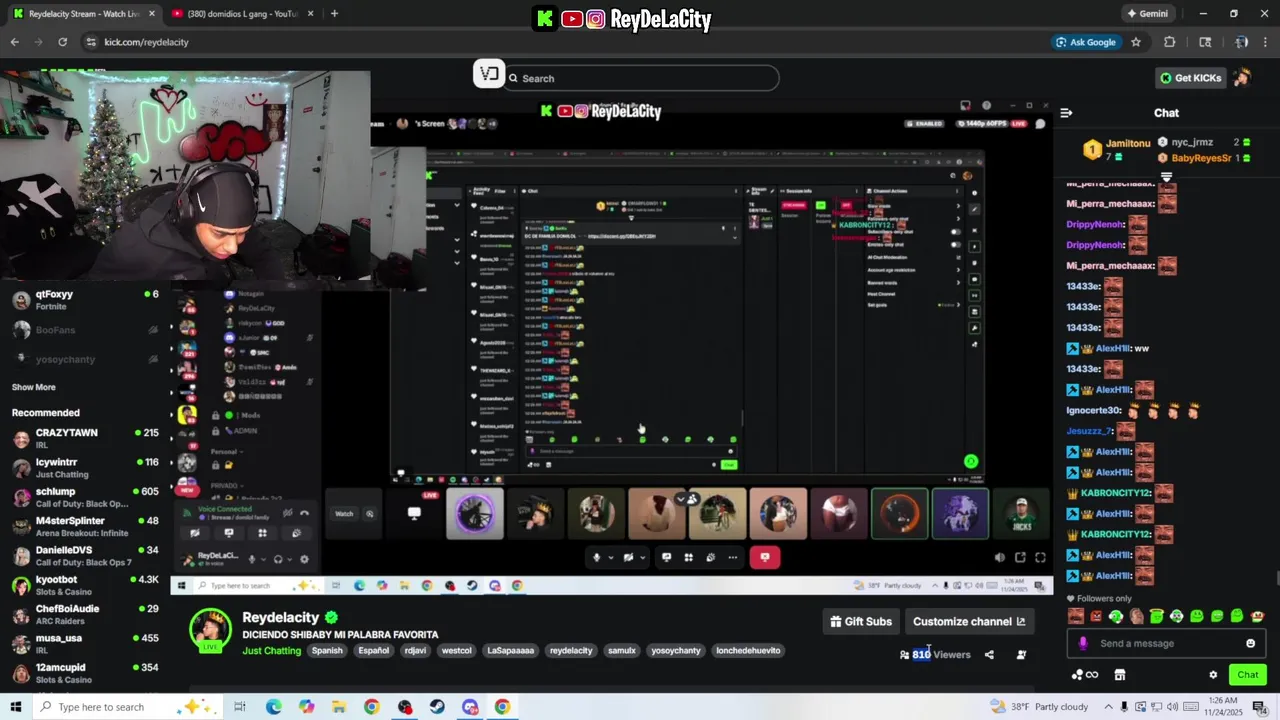Click the purple microphone icon in message box
The image size is (1280, 720).
click(1083, 643)
